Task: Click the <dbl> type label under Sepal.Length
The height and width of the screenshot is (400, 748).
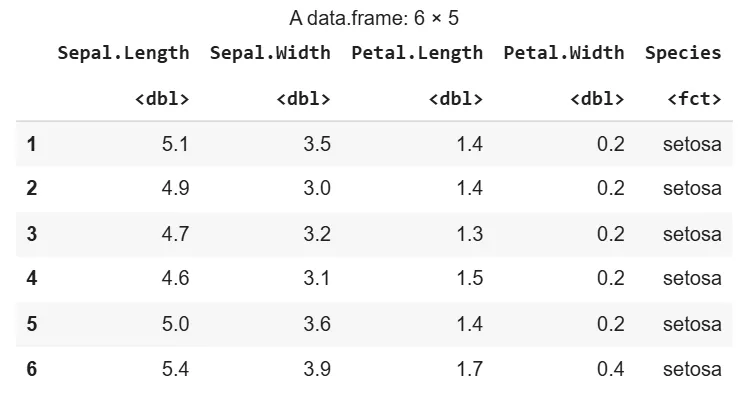Action: point(161,98)
